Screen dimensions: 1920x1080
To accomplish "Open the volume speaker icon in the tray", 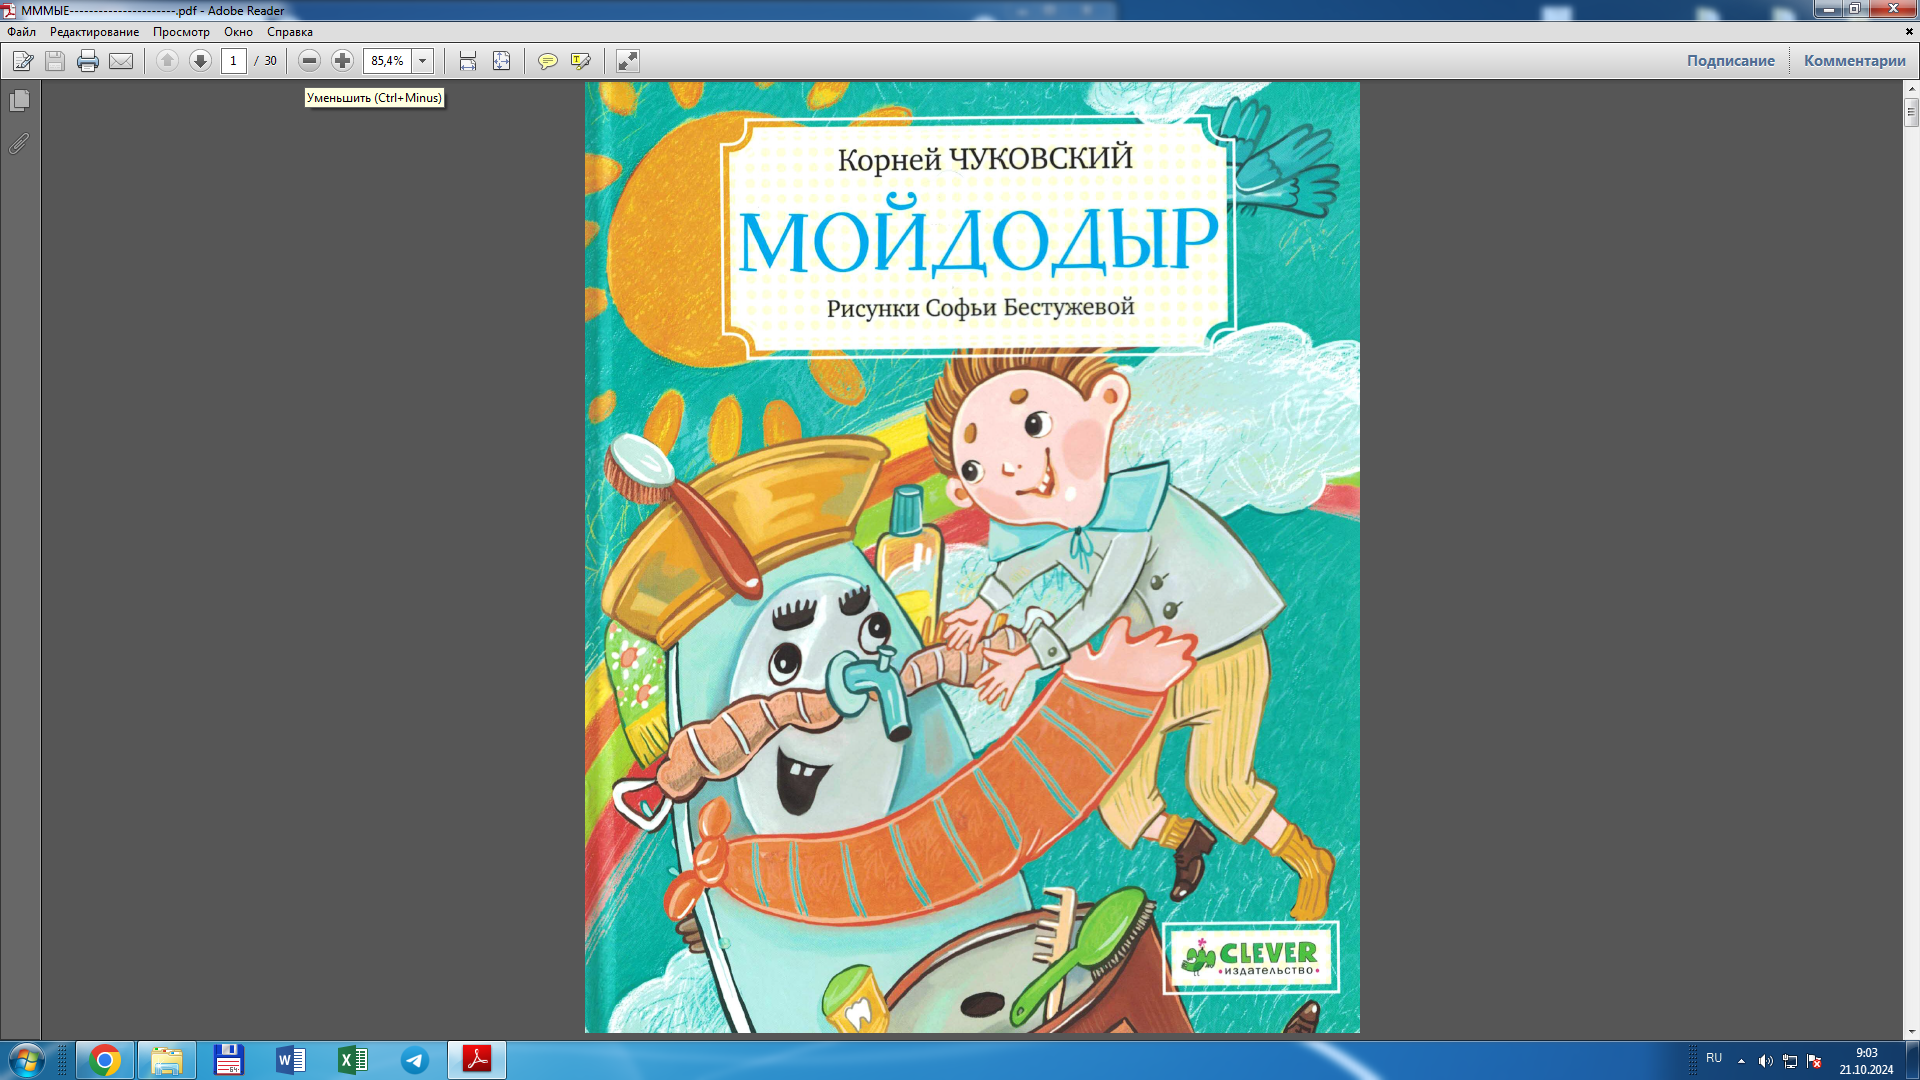I will 1765,1061.
